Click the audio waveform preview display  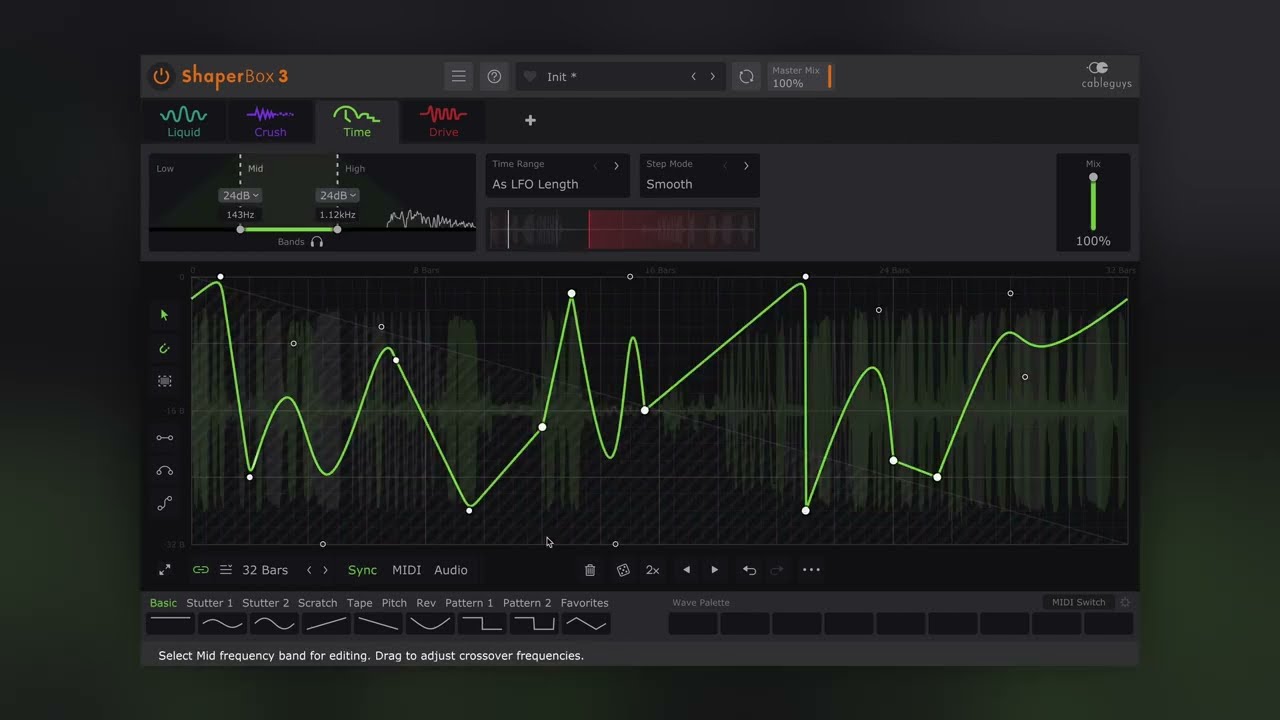click(623, 229)
